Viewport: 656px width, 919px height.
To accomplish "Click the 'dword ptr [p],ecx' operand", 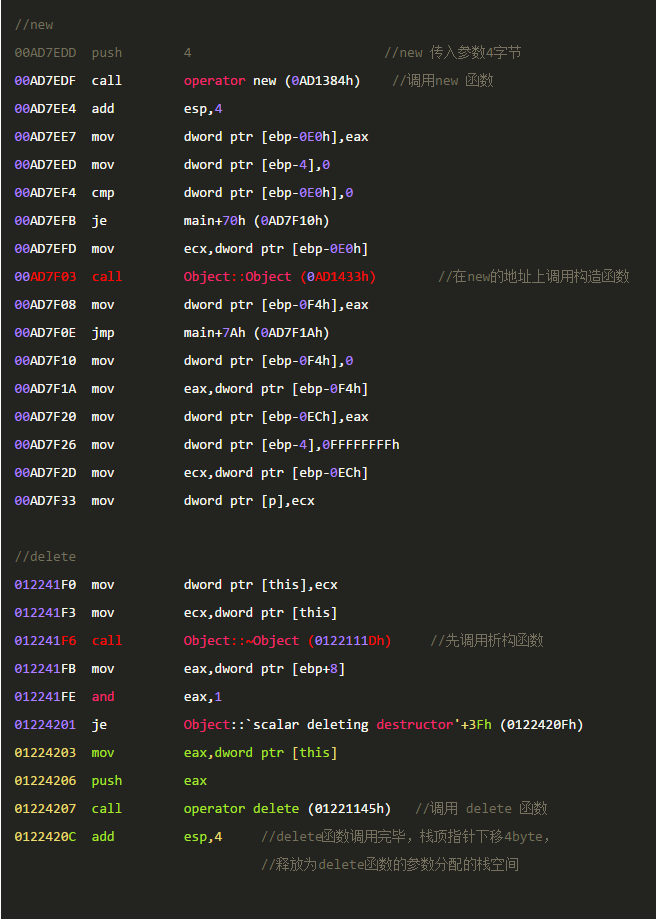I will click(249, 501).
